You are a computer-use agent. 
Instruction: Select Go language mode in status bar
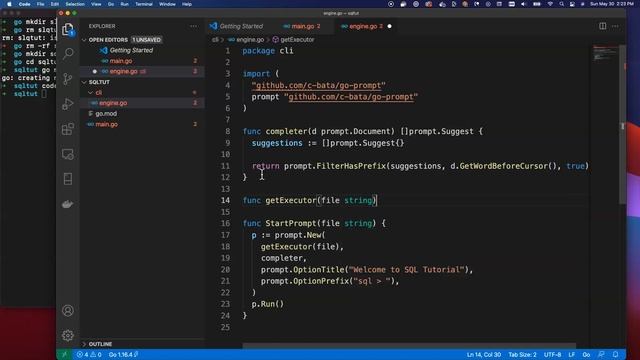(x=586, y=355)
